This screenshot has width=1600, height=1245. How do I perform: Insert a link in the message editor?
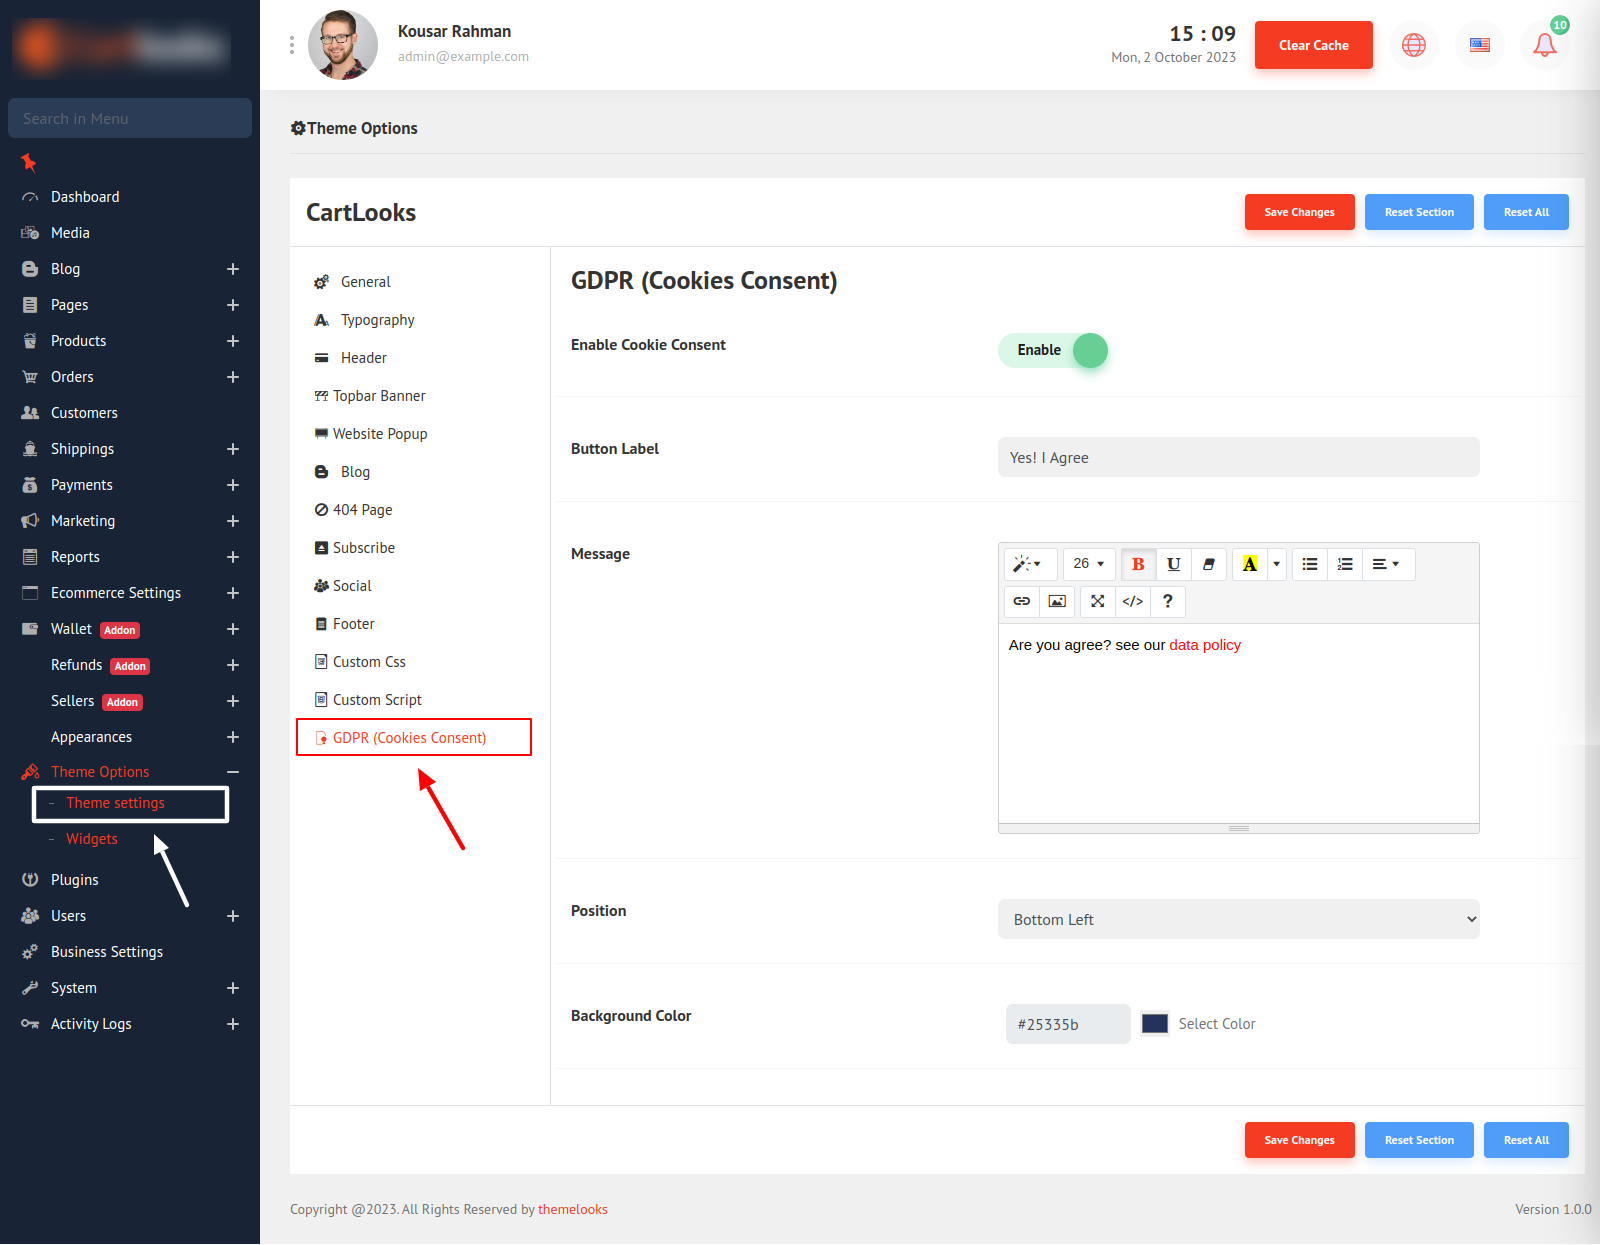1021,601
